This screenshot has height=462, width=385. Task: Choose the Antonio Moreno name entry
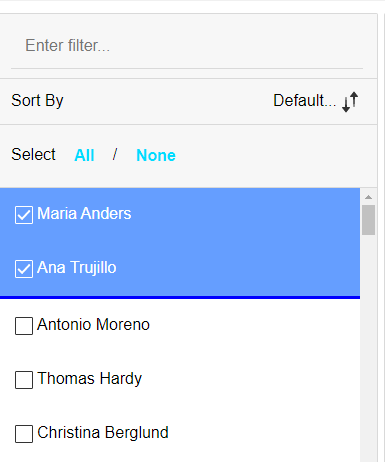tap(93, 324)
